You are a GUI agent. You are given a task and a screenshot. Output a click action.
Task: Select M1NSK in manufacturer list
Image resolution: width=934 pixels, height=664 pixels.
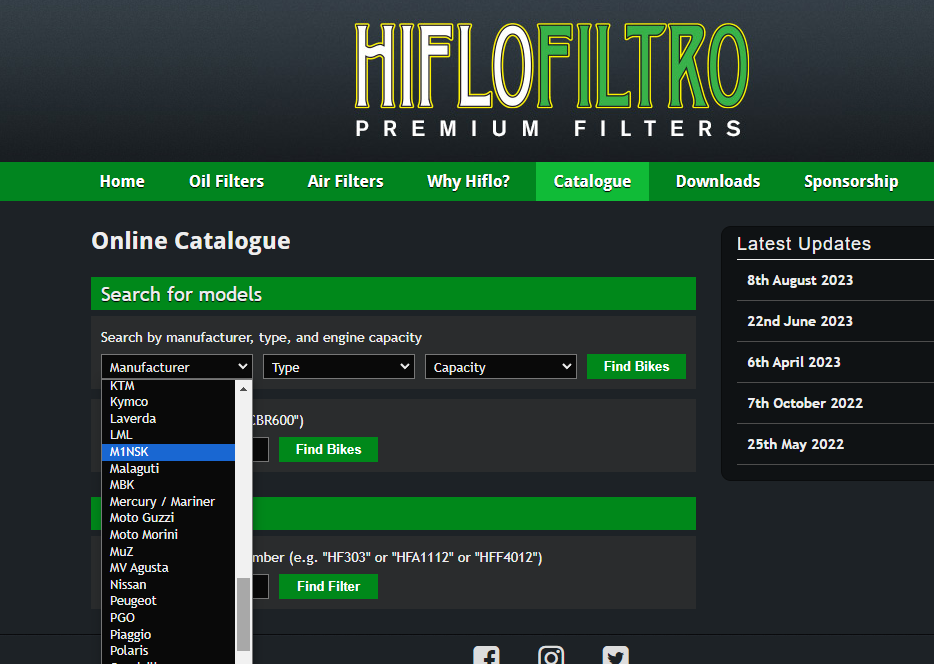point(169,452)
